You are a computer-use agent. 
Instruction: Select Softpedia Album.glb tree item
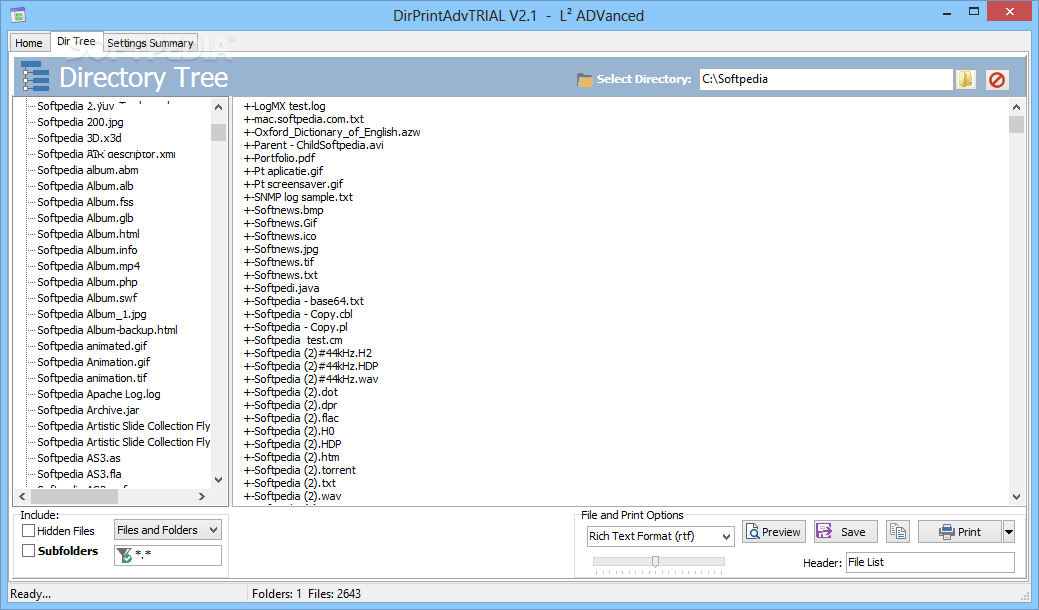[x=85, y=217]
